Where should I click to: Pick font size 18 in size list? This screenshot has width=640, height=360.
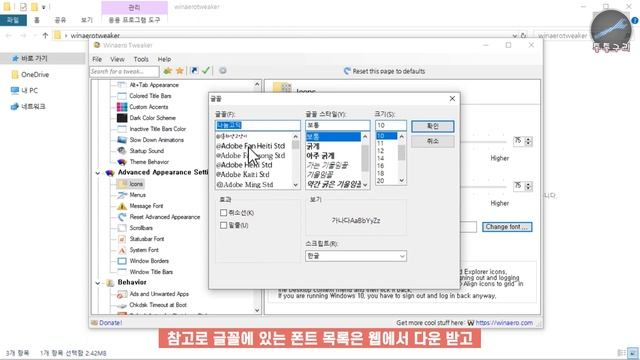click(x=380, y=173)
